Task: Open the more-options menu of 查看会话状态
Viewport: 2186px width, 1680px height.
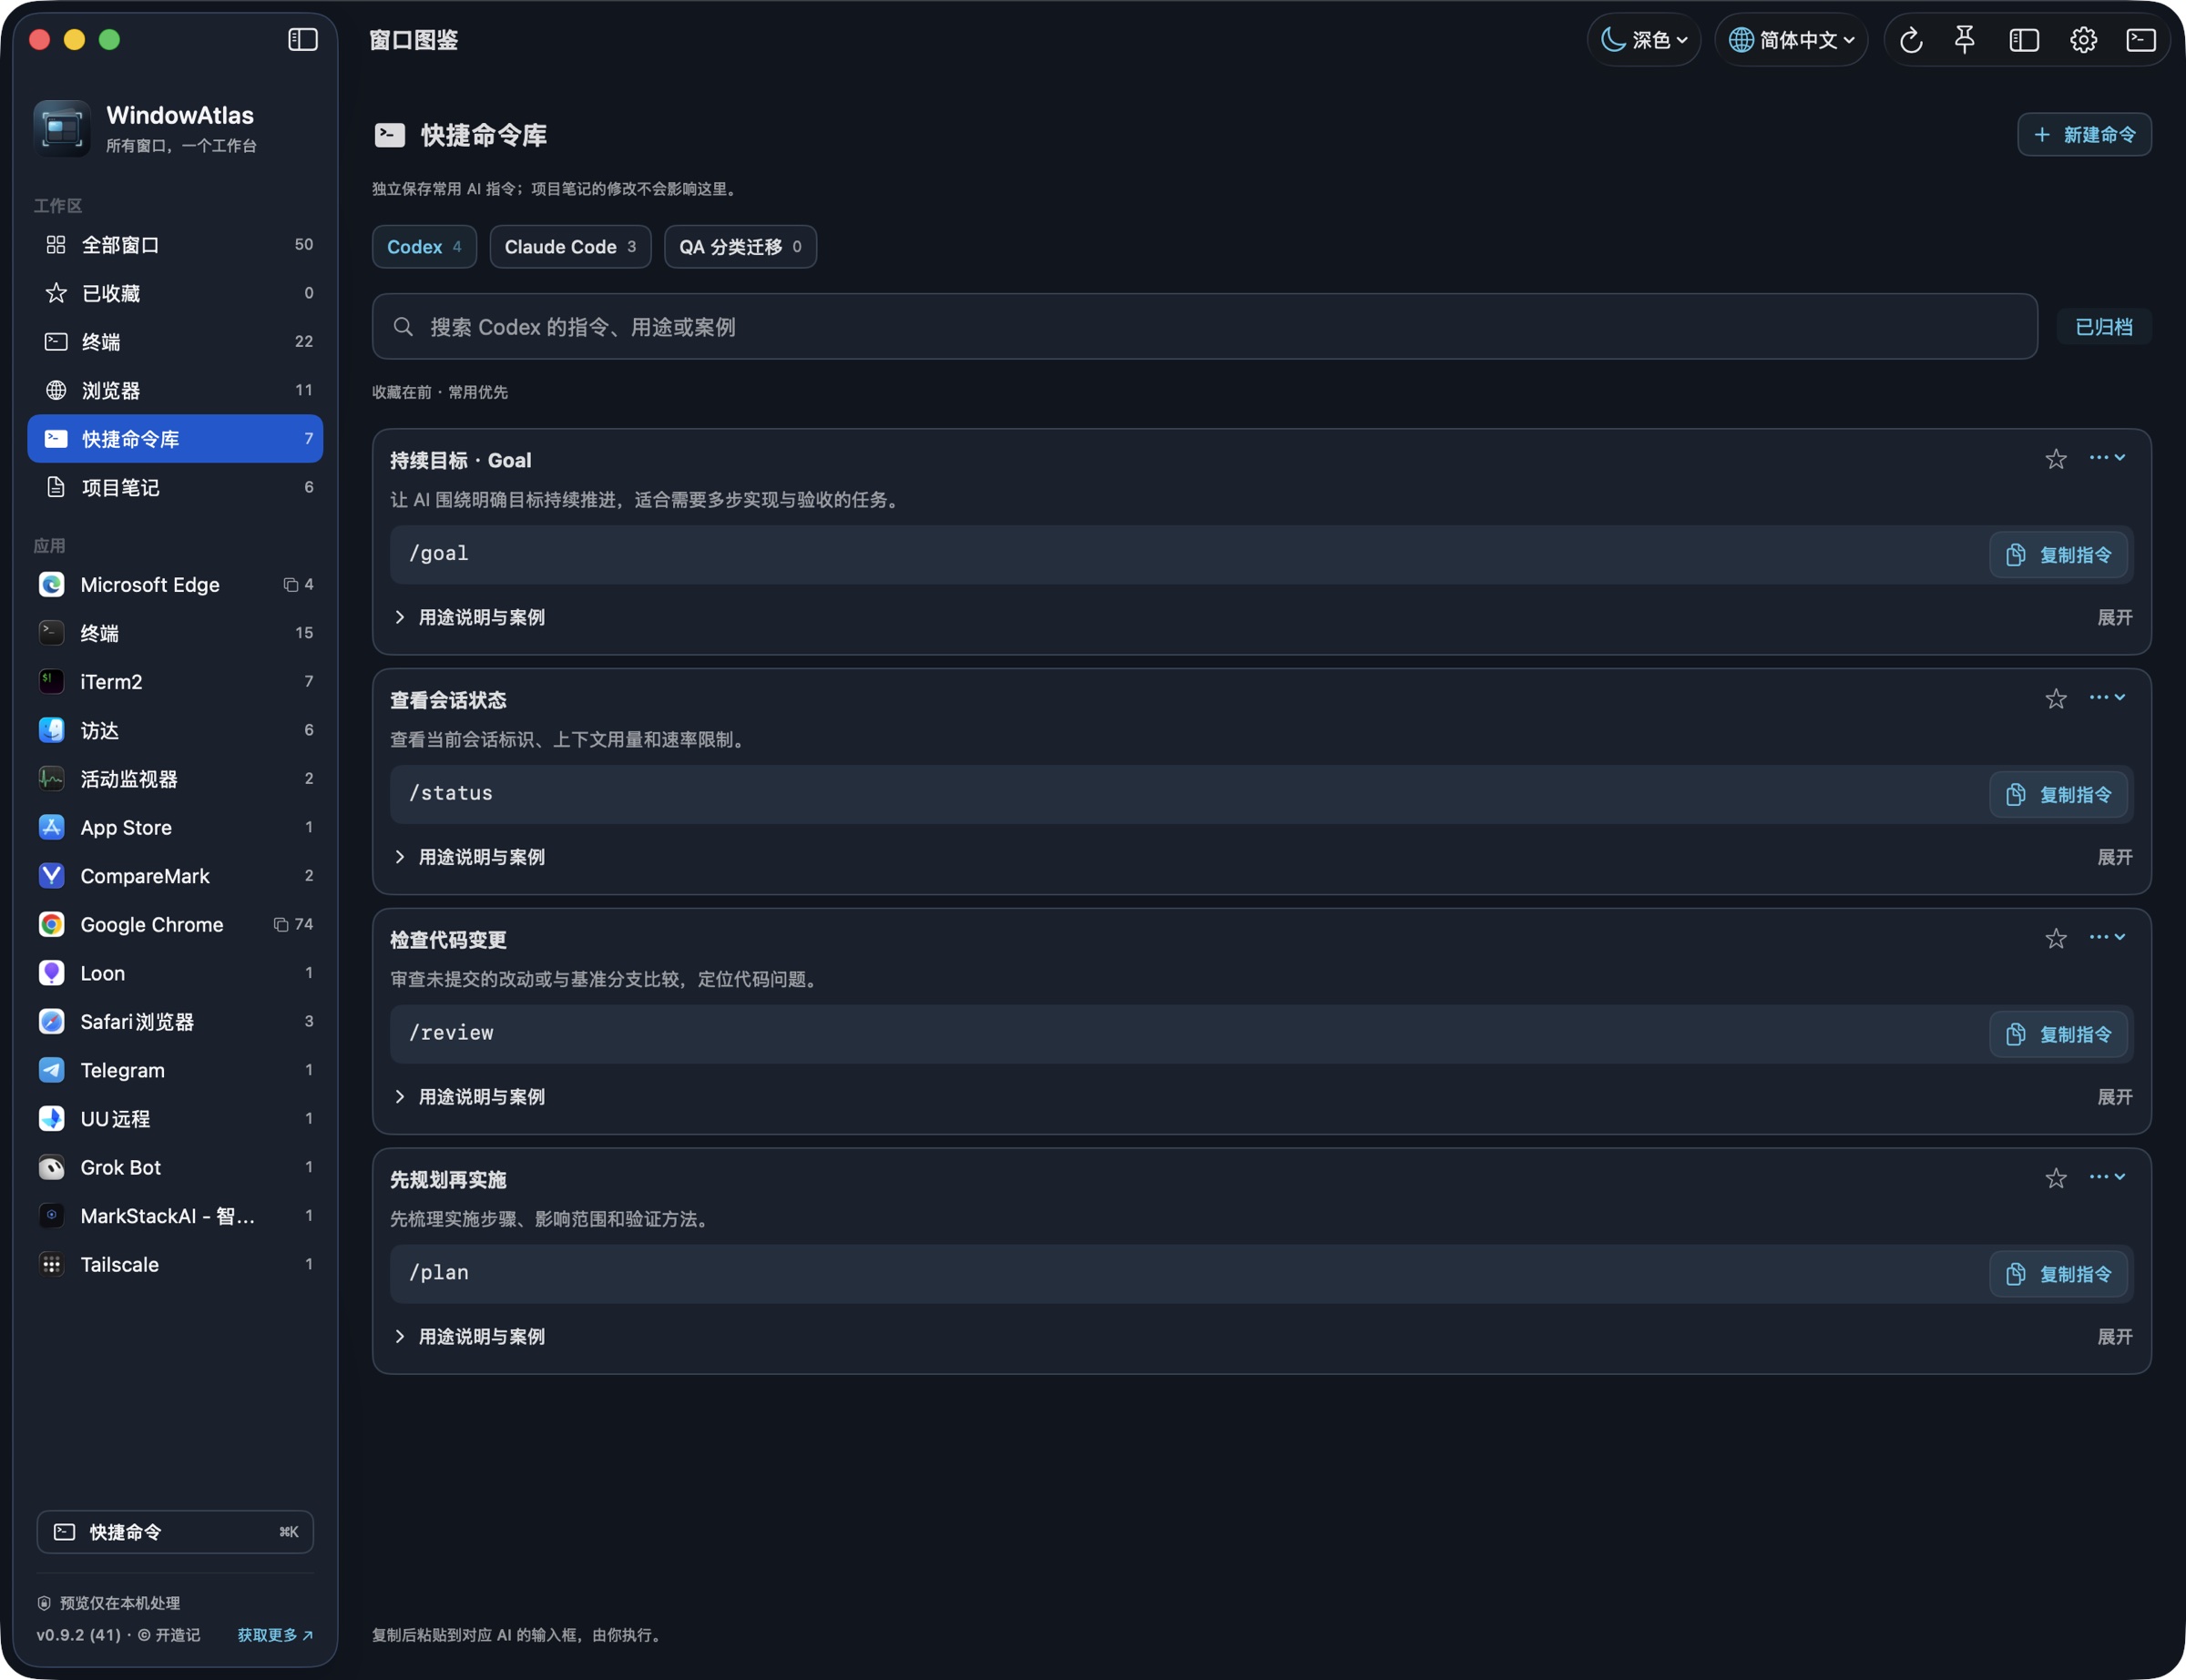Action: click(x=2107, y=697)
